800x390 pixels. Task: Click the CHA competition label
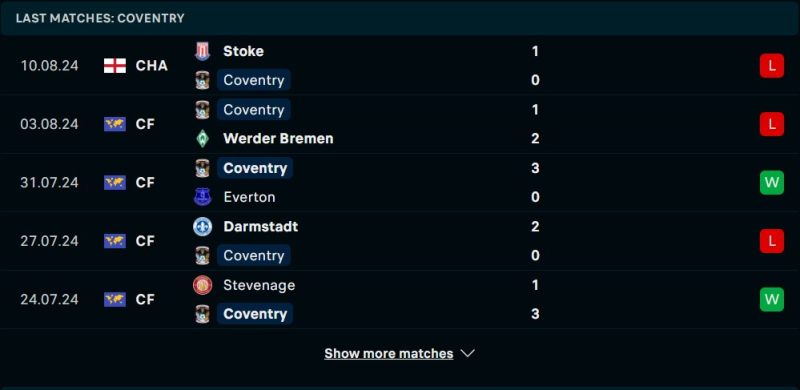point(152,66)
